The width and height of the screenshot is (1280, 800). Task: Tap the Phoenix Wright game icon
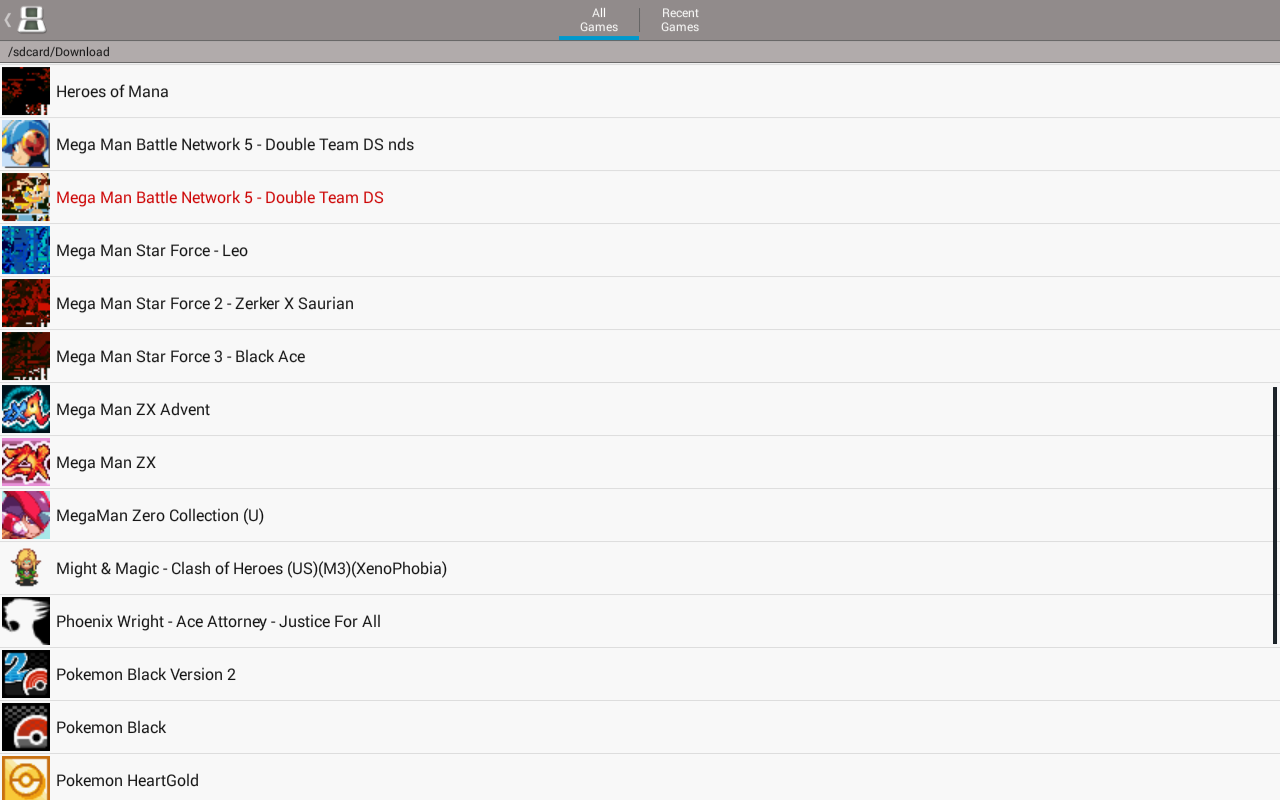pyautogui.click(x=25, y=621)
